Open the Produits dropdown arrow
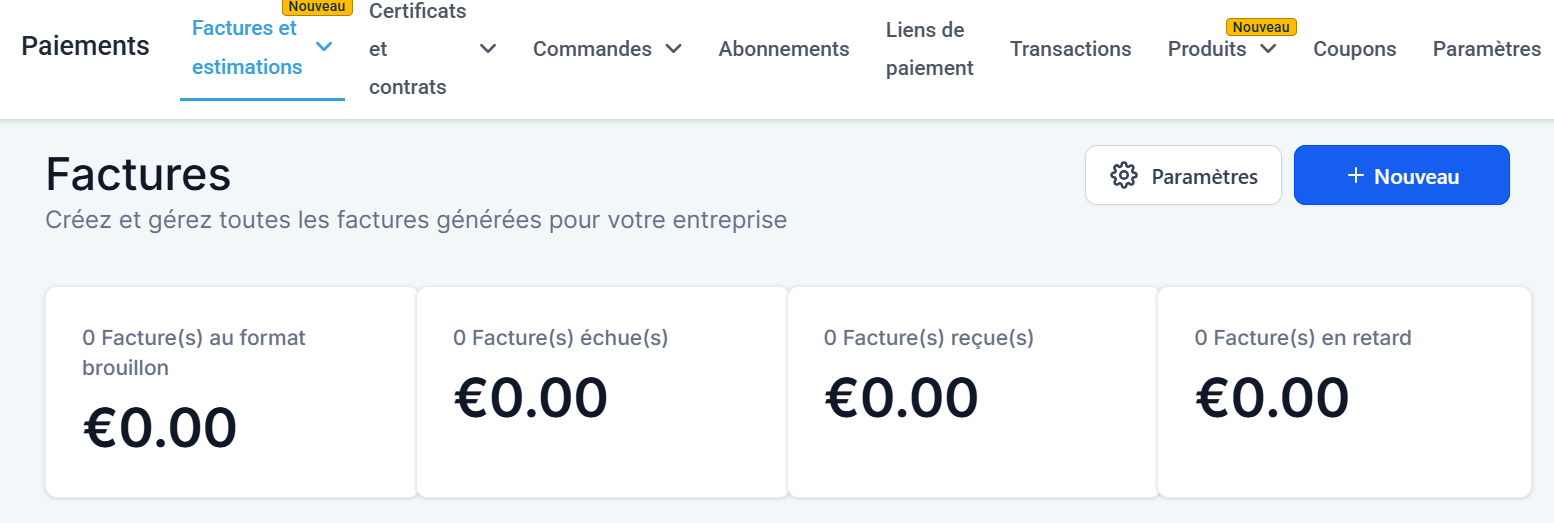This screenshot has width=1554, height=523. (x=1268, y=48)
